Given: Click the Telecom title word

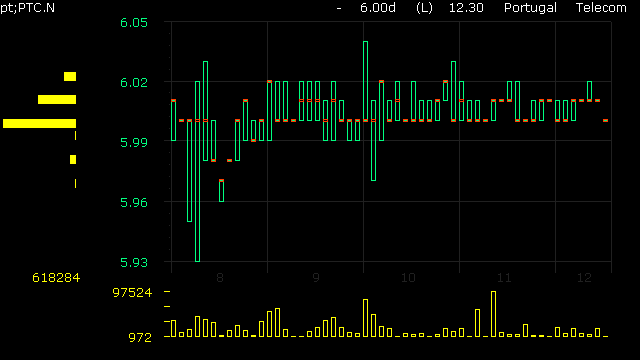Looking at the screenshot, I should [x=601, y=8].
